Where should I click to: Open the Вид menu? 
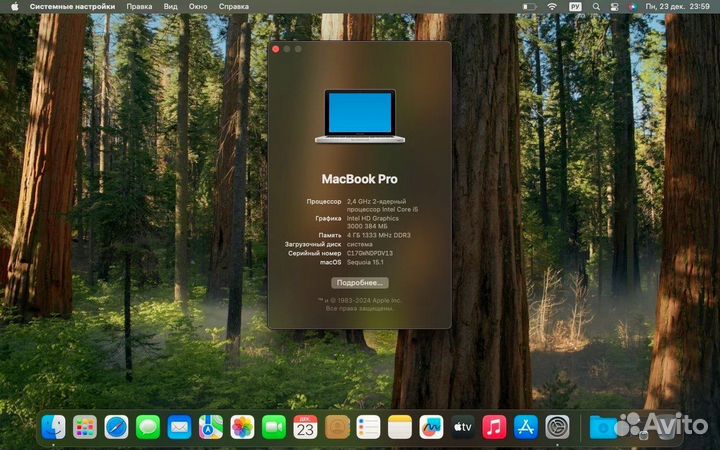(170, 6)
